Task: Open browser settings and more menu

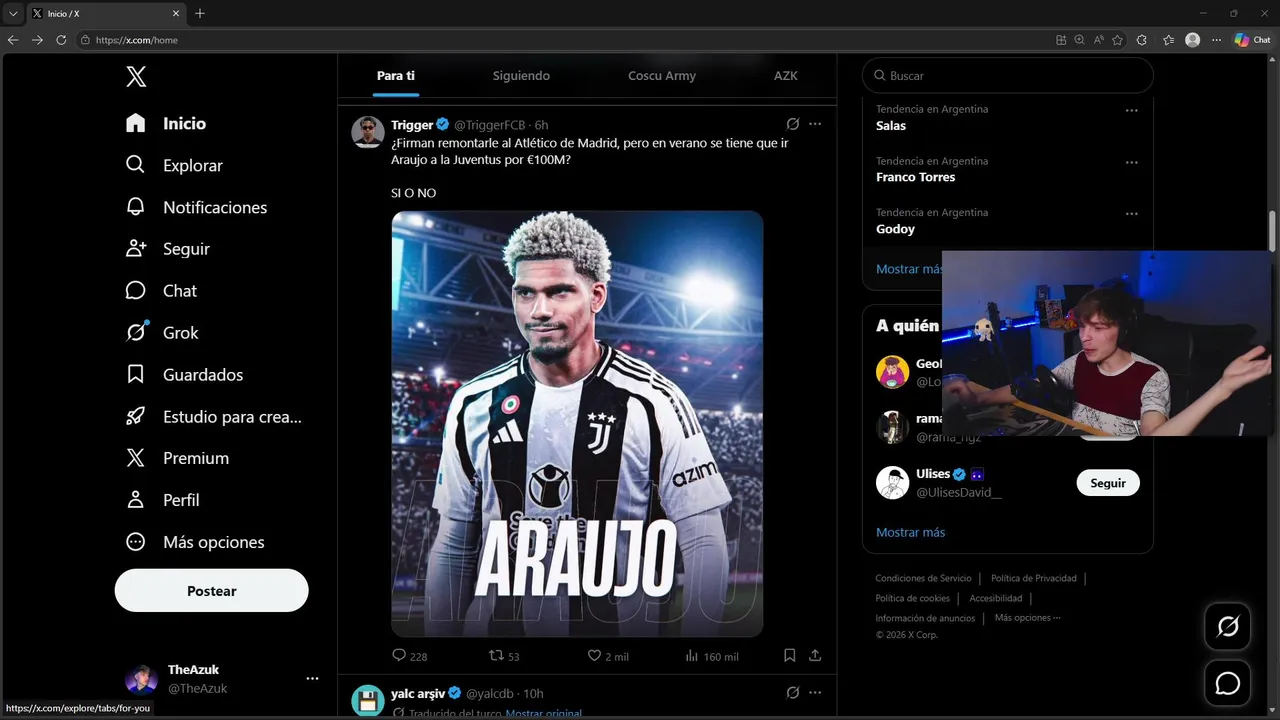Action: (1216, 40)
